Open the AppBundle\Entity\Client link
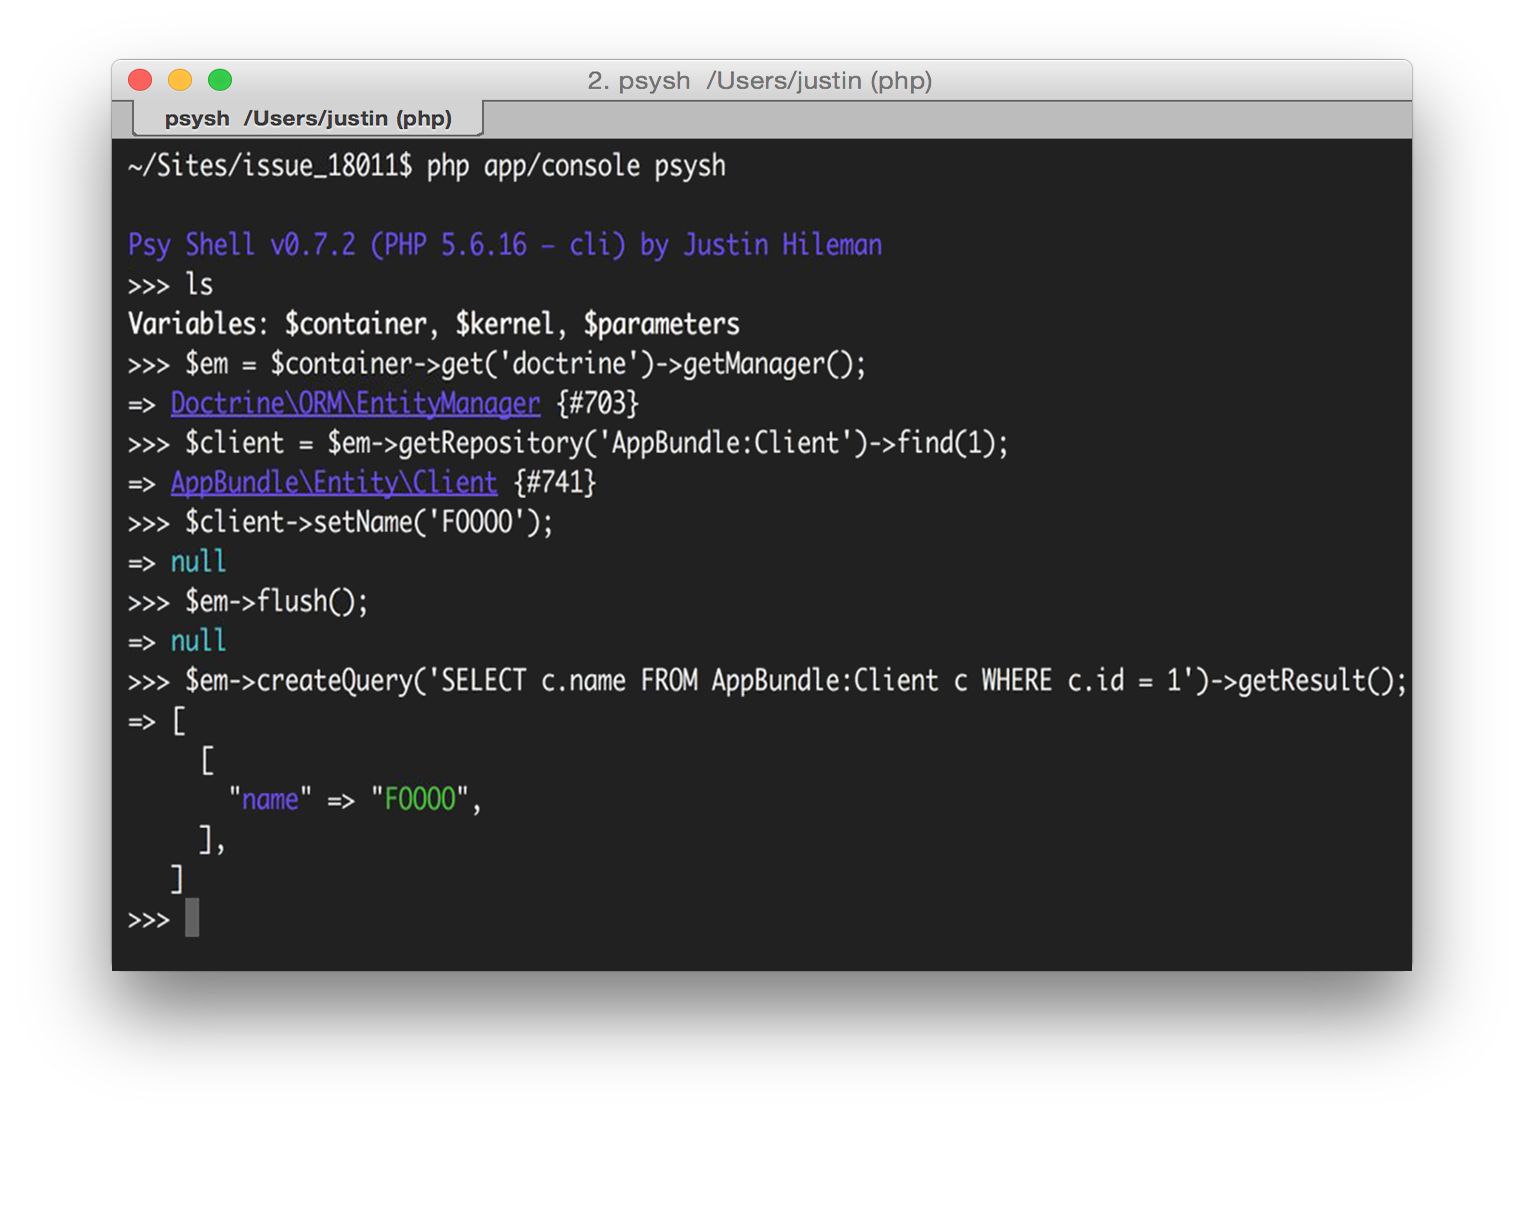Screen dimensions: 1524x1220 [x=333, y=483]
